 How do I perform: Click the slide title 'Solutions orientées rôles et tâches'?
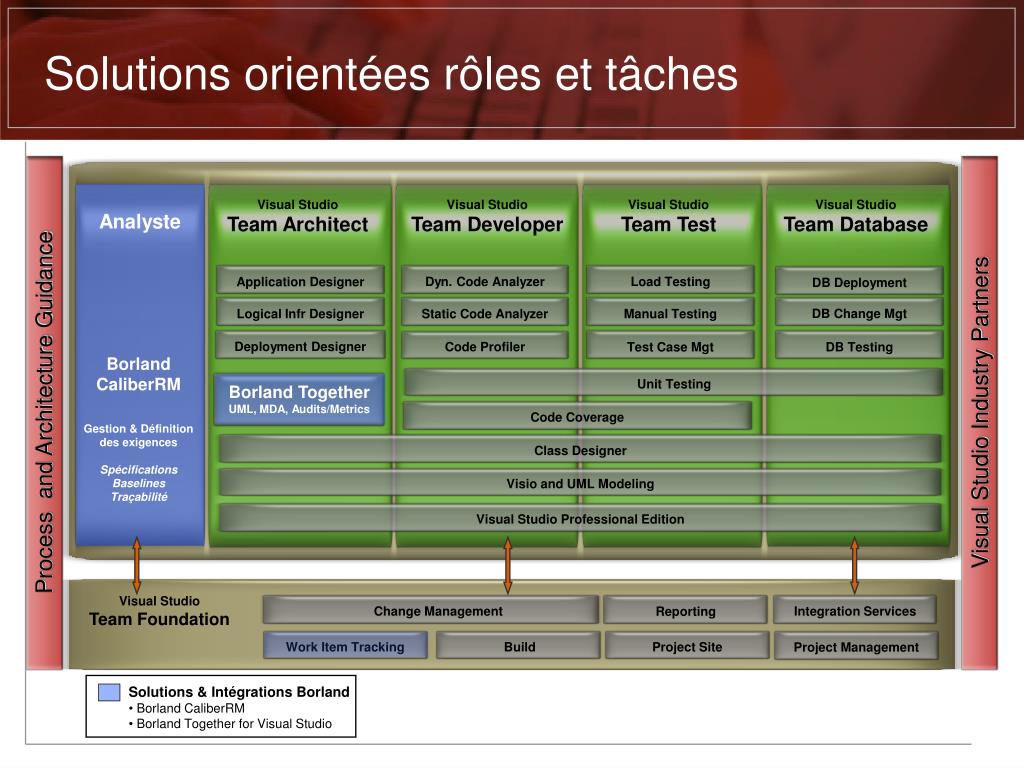[x=391, y=73]
